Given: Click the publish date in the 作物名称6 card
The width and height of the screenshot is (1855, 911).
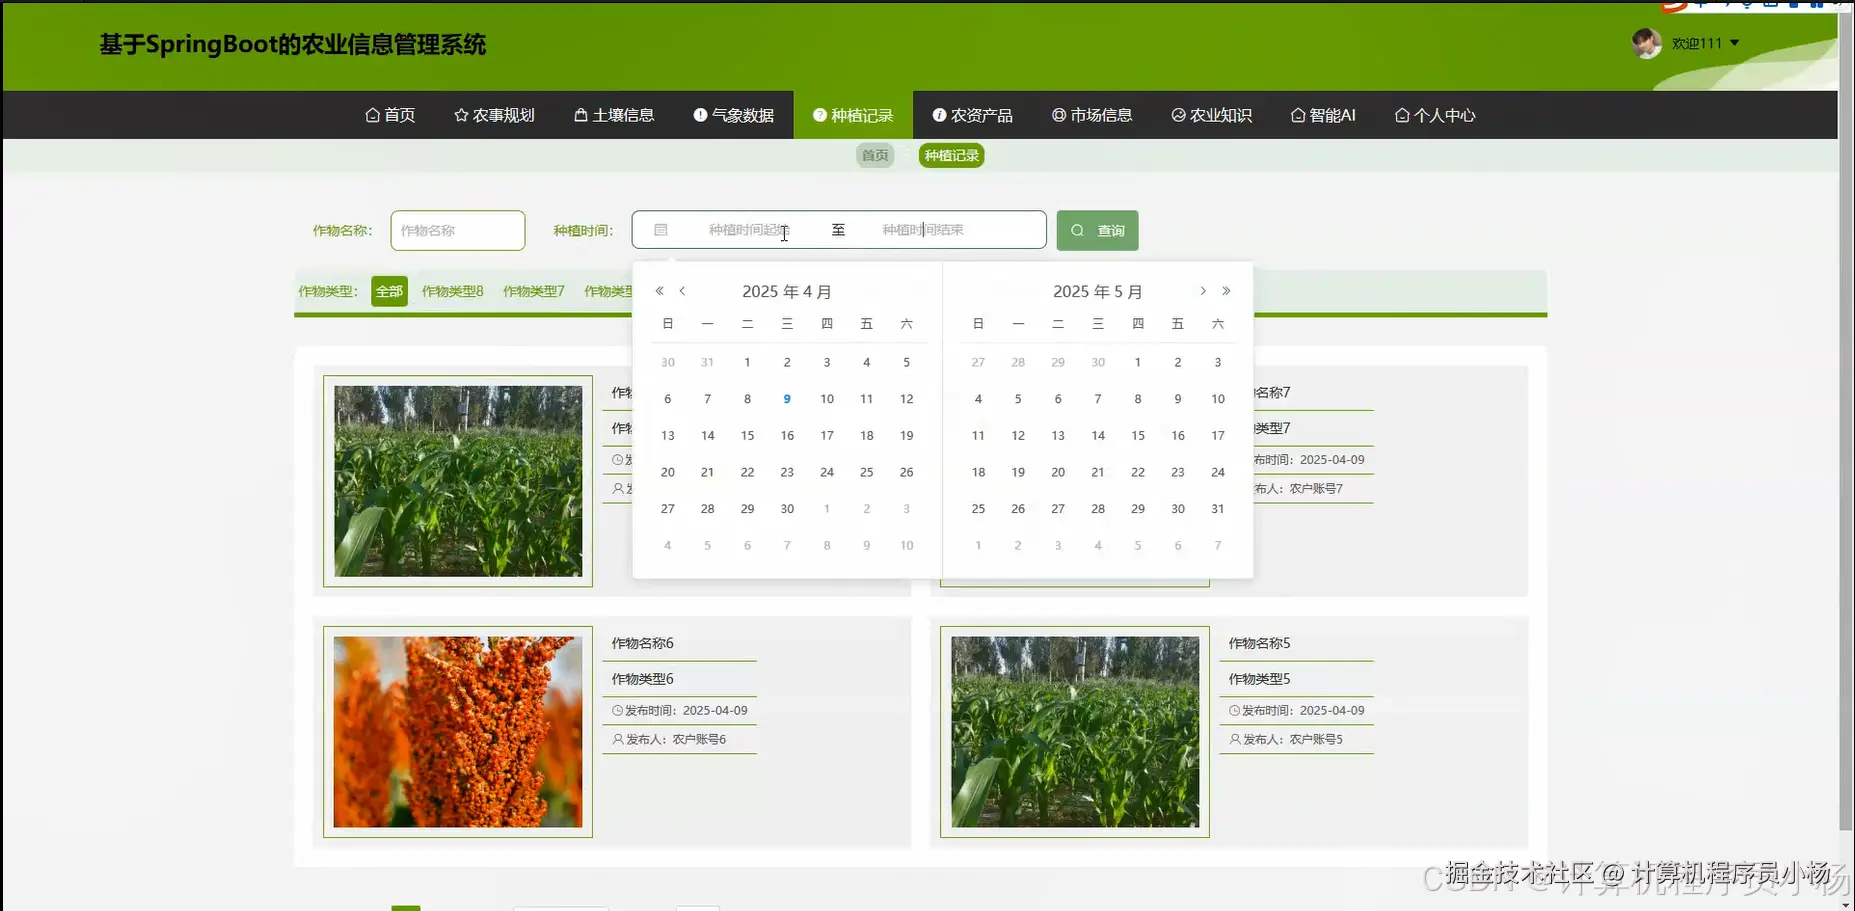Looking at the screenshot, I should 680,710.
